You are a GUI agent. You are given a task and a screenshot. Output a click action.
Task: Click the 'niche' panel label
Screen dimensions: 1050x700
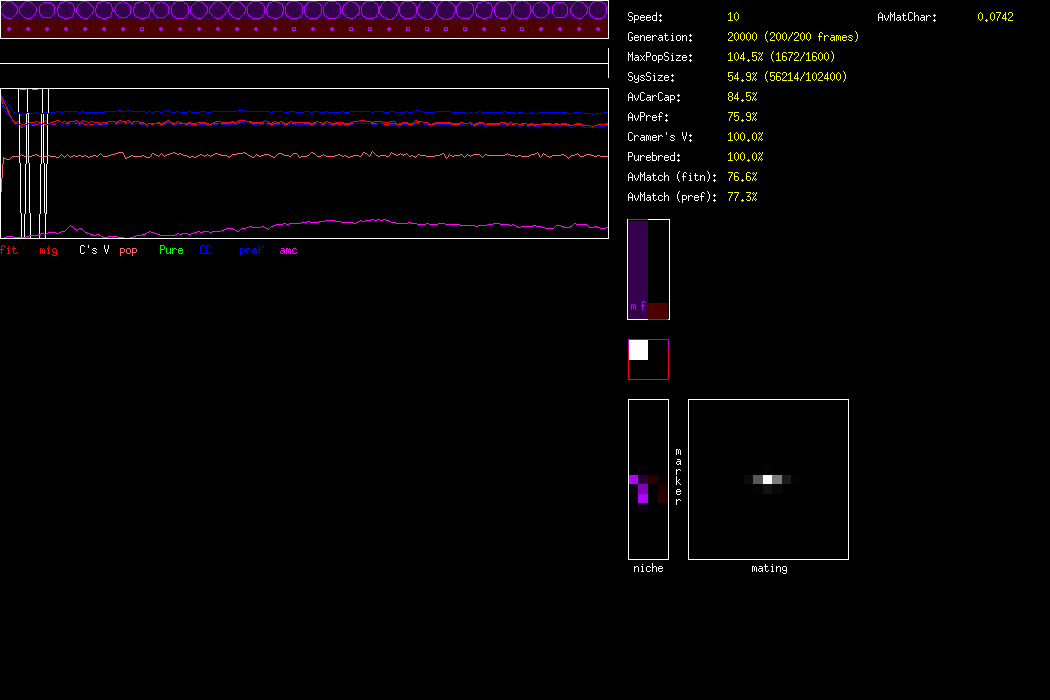[648, 568]
